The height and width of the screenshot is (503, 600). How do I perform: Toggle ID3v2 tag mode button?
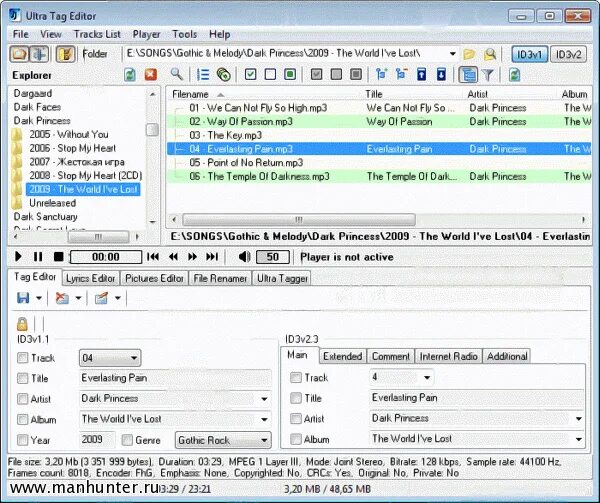[569, 55]
